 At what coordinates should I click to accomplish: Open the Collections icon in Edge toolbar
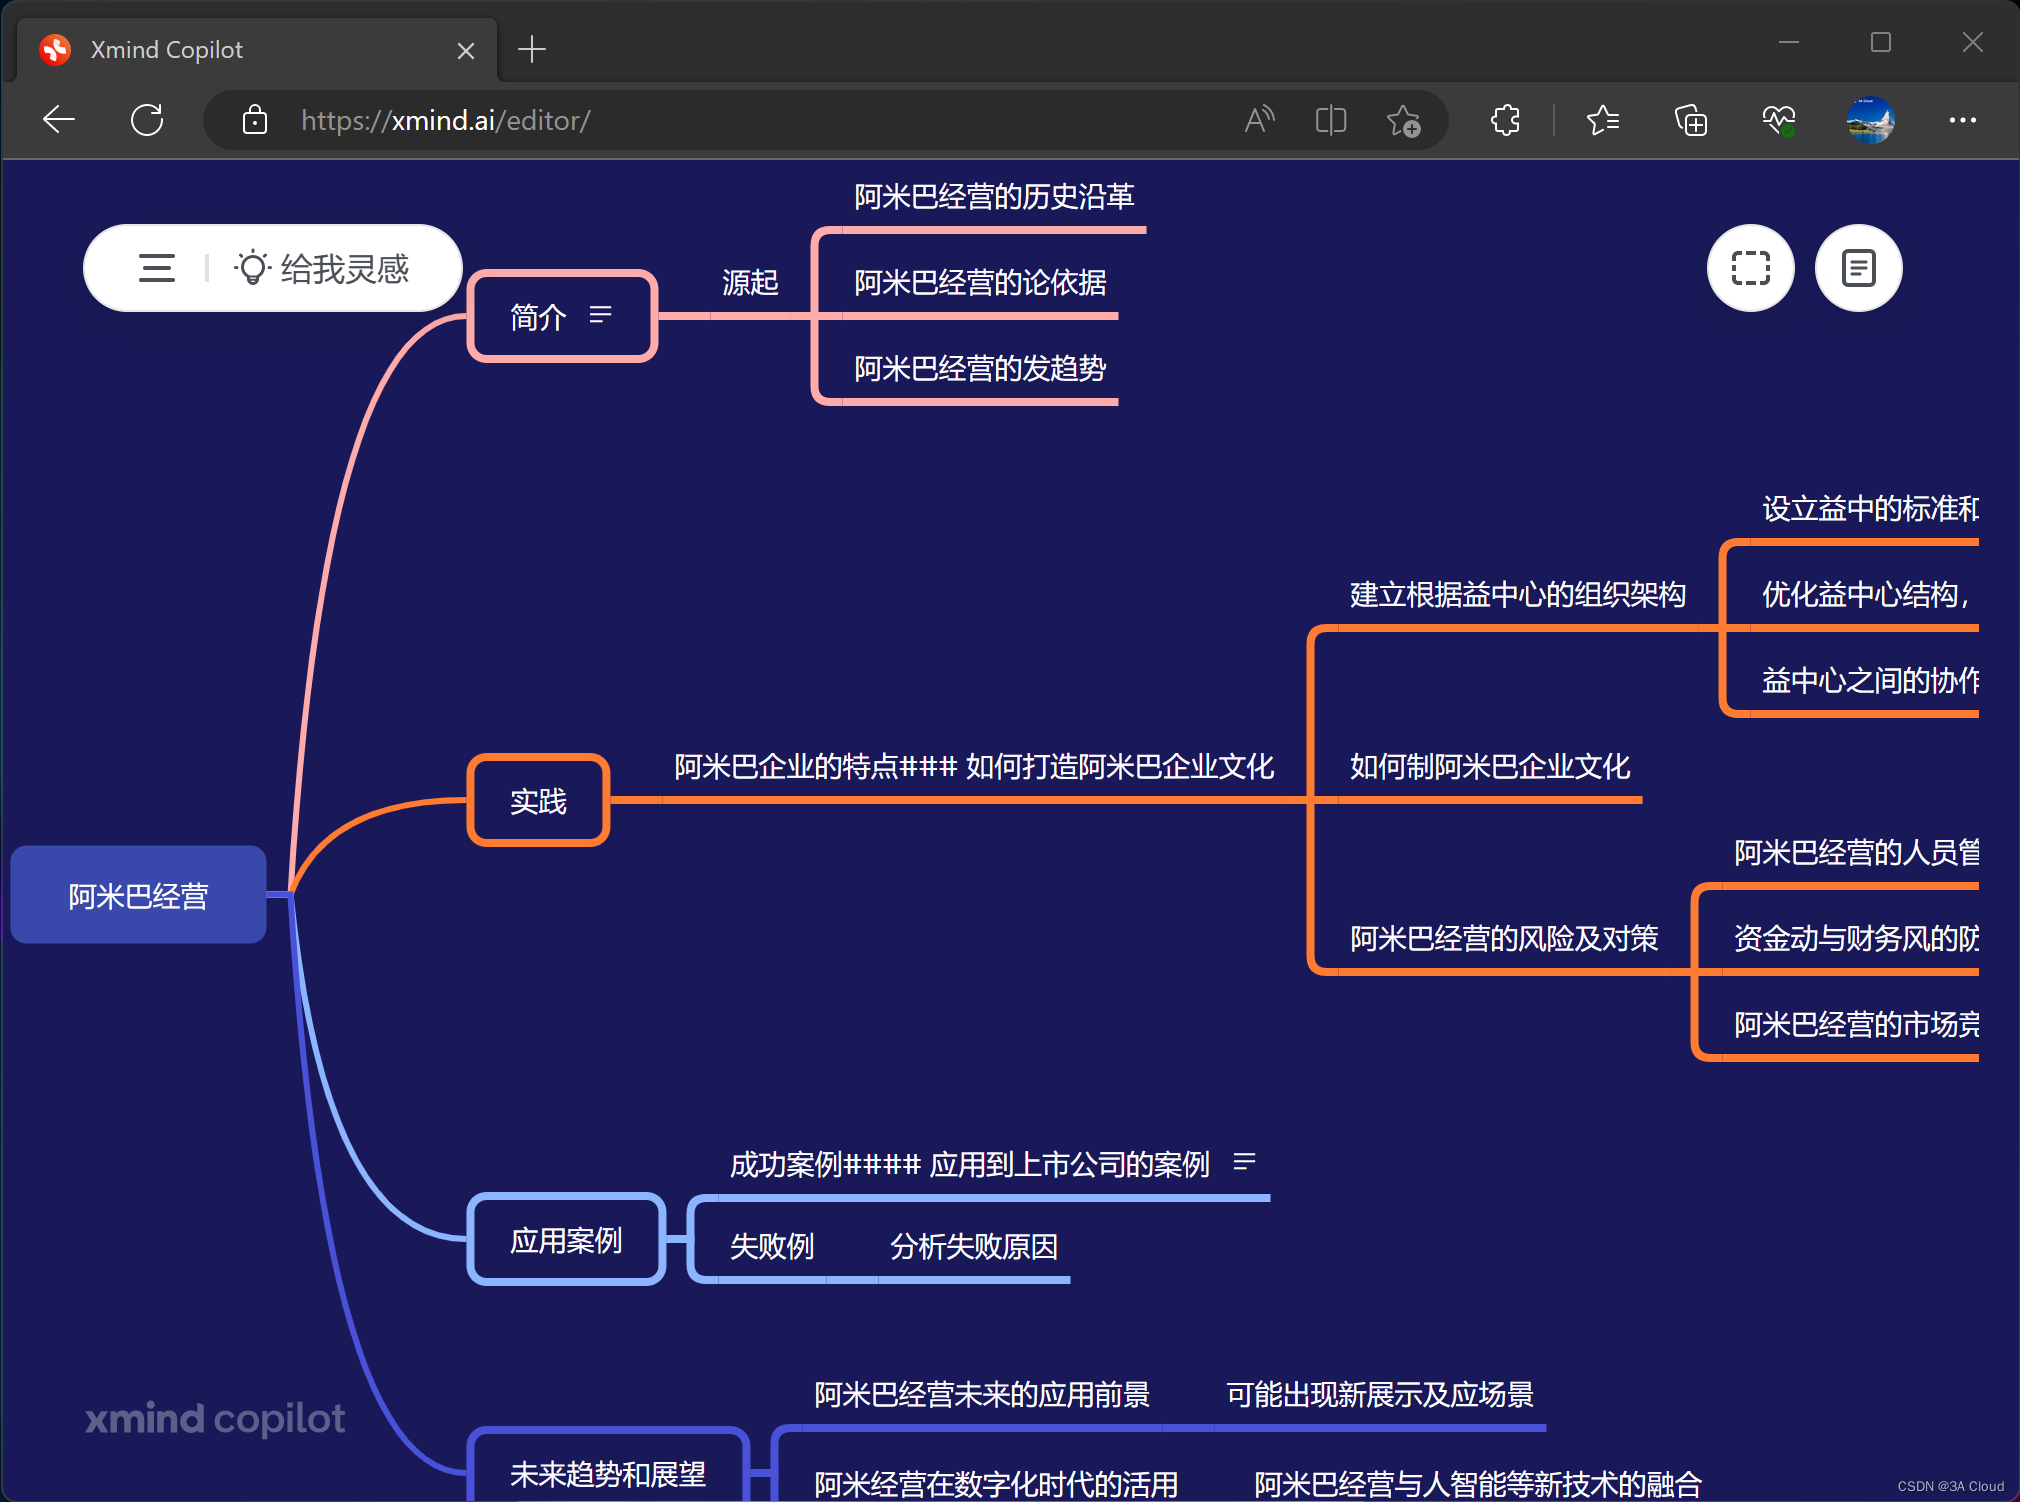click(x=1691, y=120)
